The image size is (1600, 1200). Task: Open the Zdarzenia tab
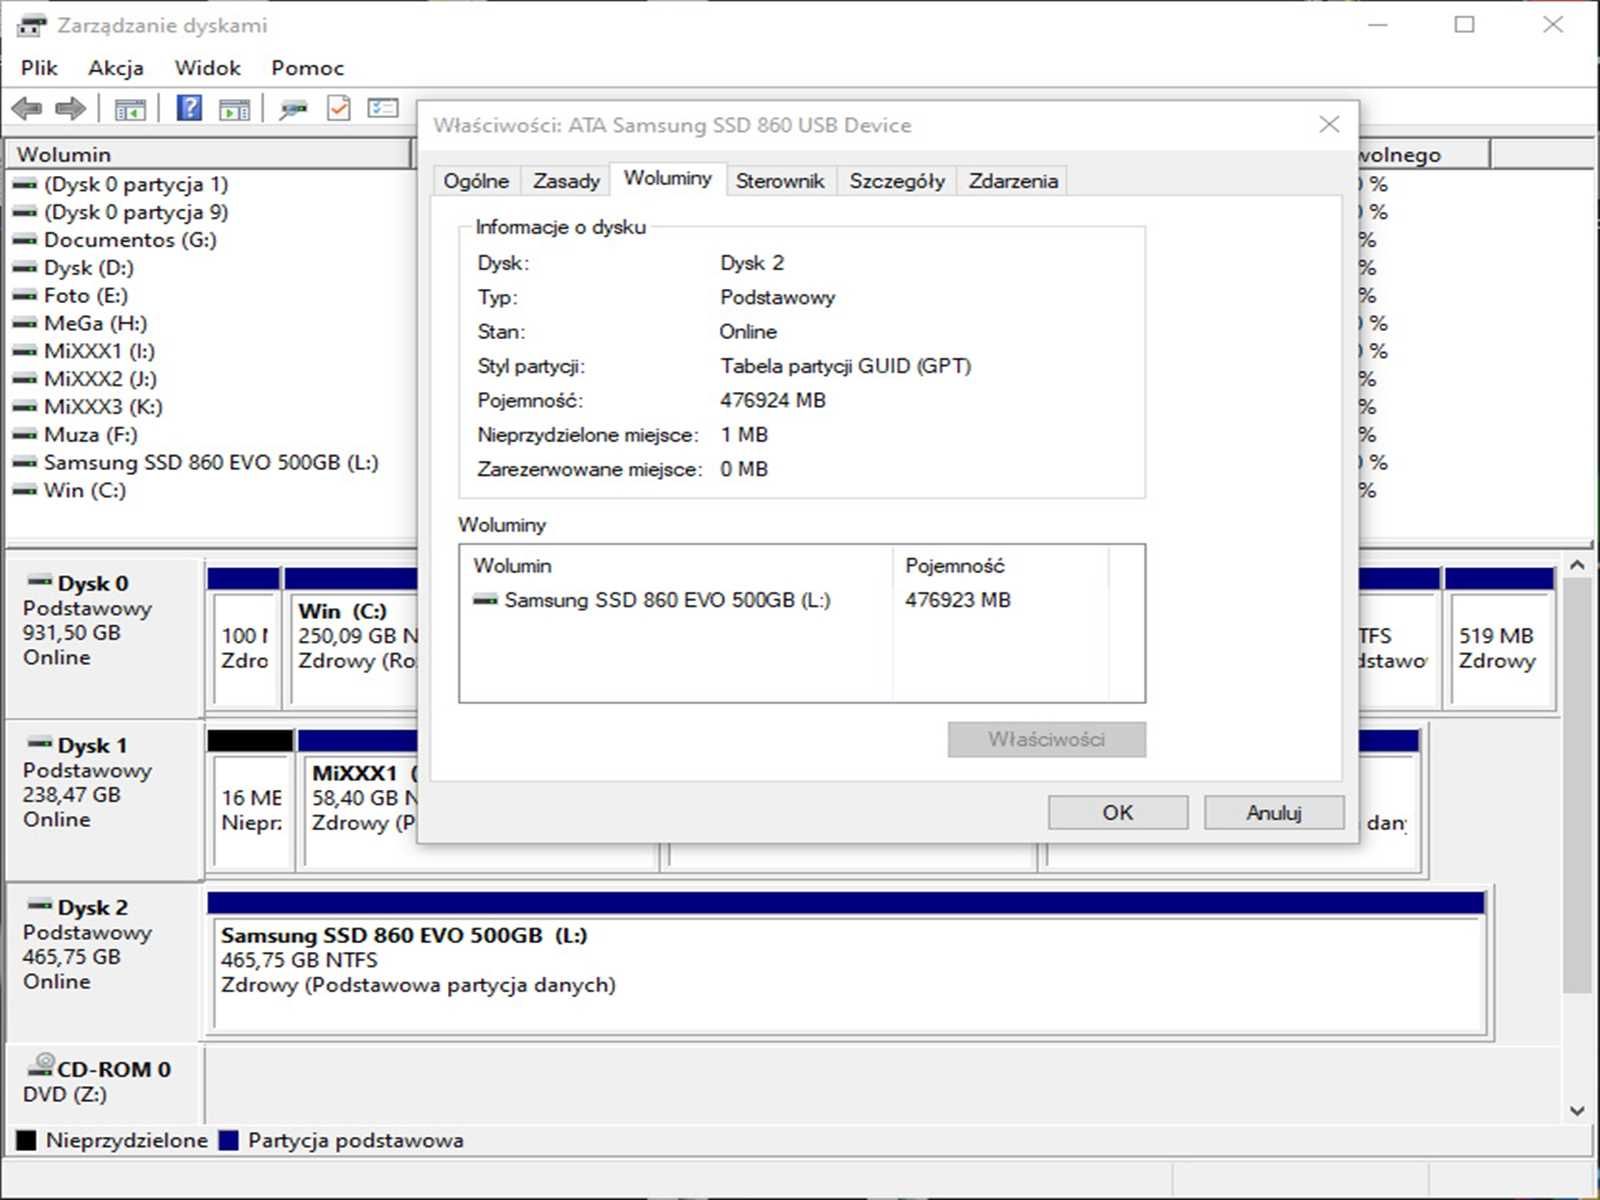[x=1013, y=181]
